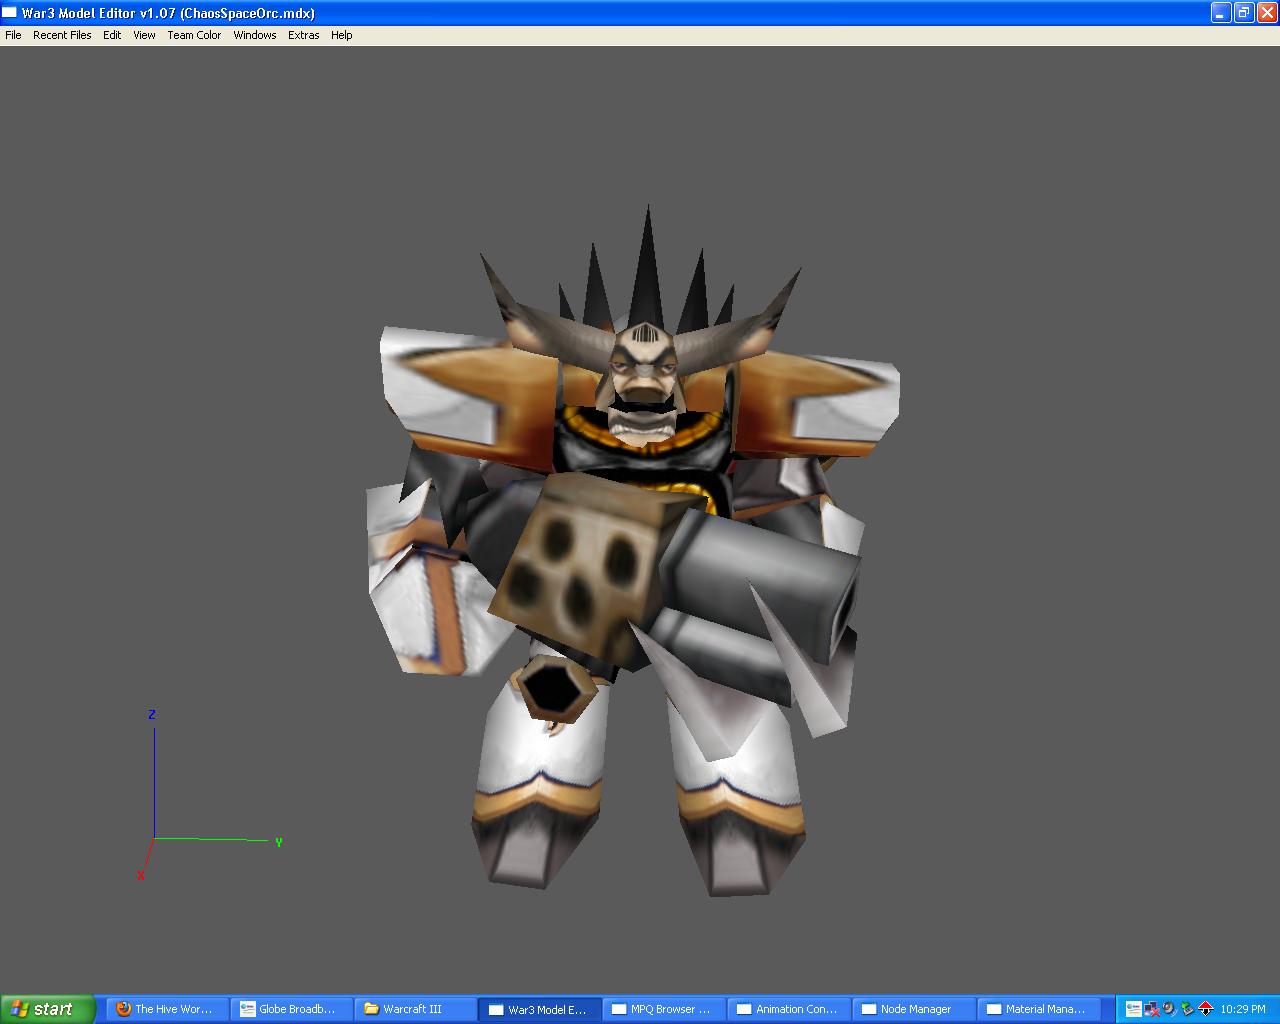1280x1024 pixels.
Task: Switch to MPQ Browser taskbar window
Action: (x=663, y=1009)
